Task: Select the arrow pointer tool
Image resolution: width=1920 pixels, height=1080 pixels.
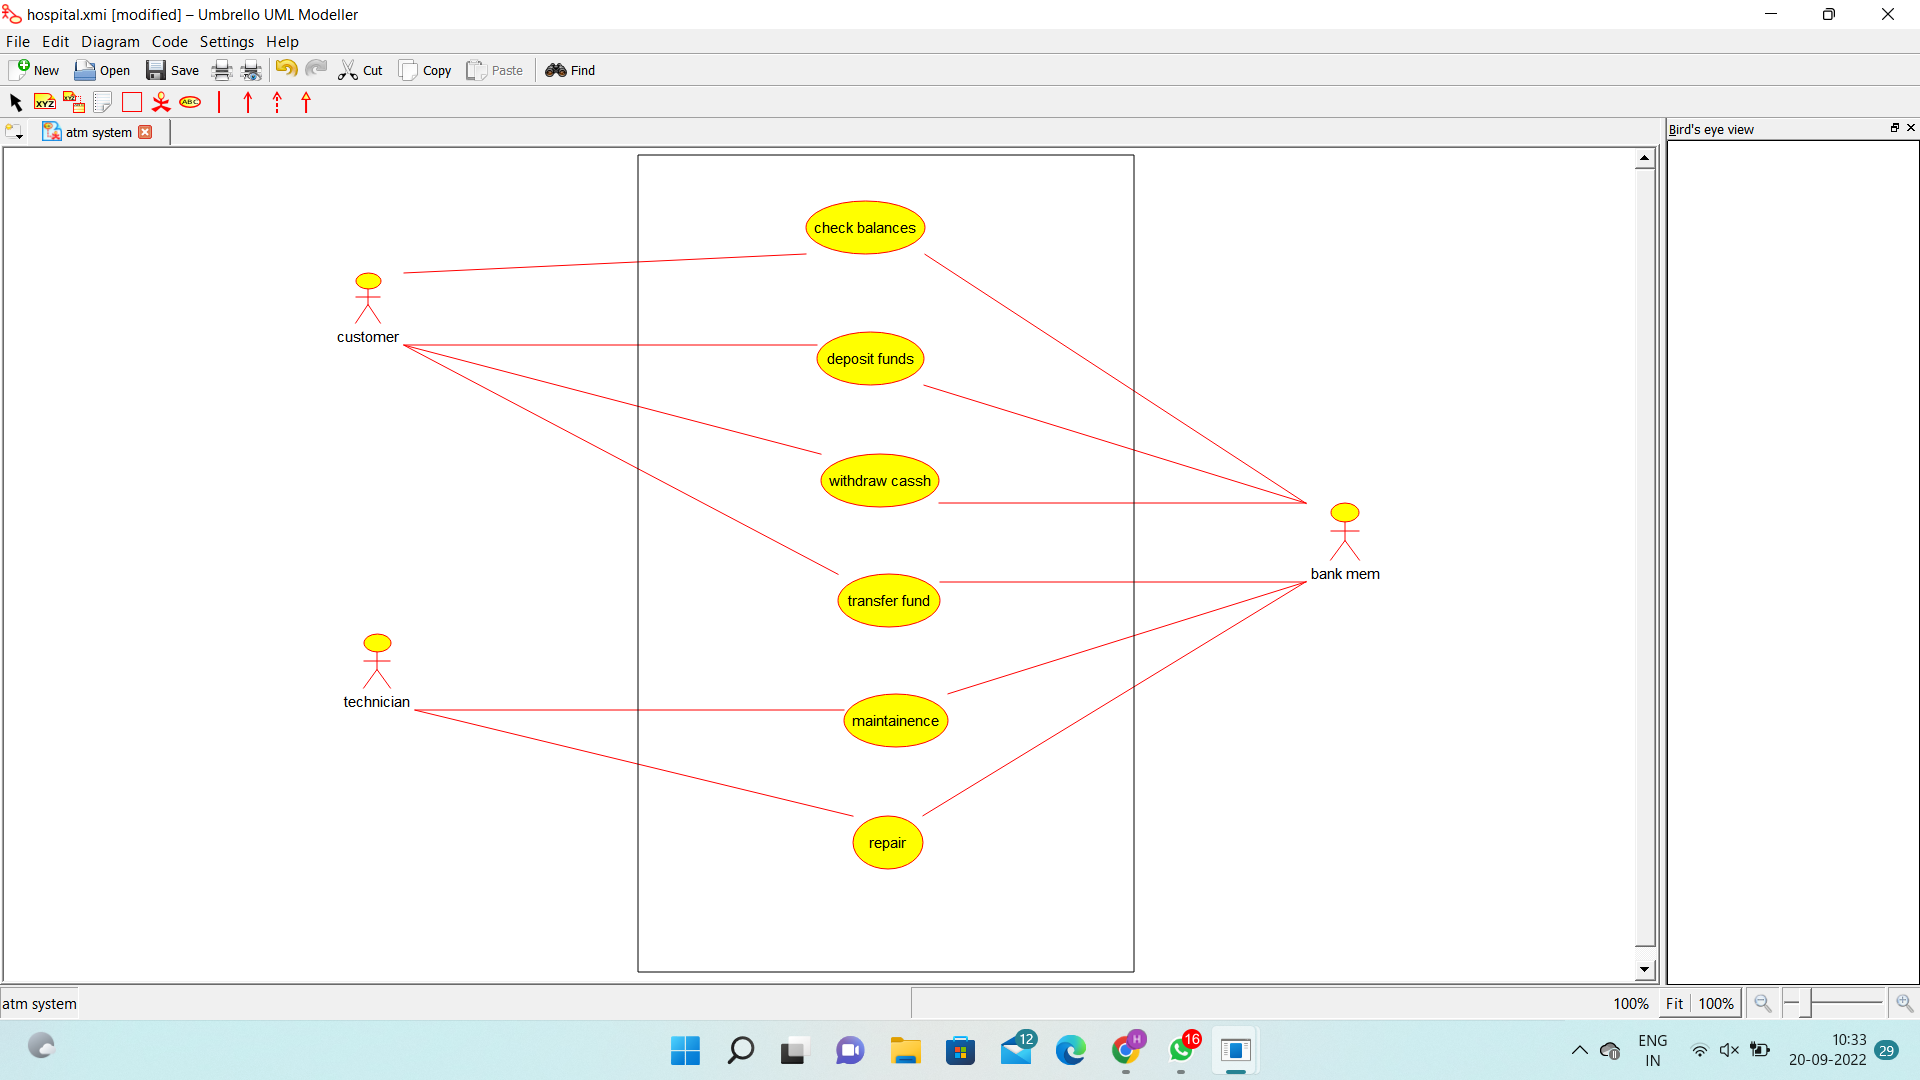Action: (15, 102)
